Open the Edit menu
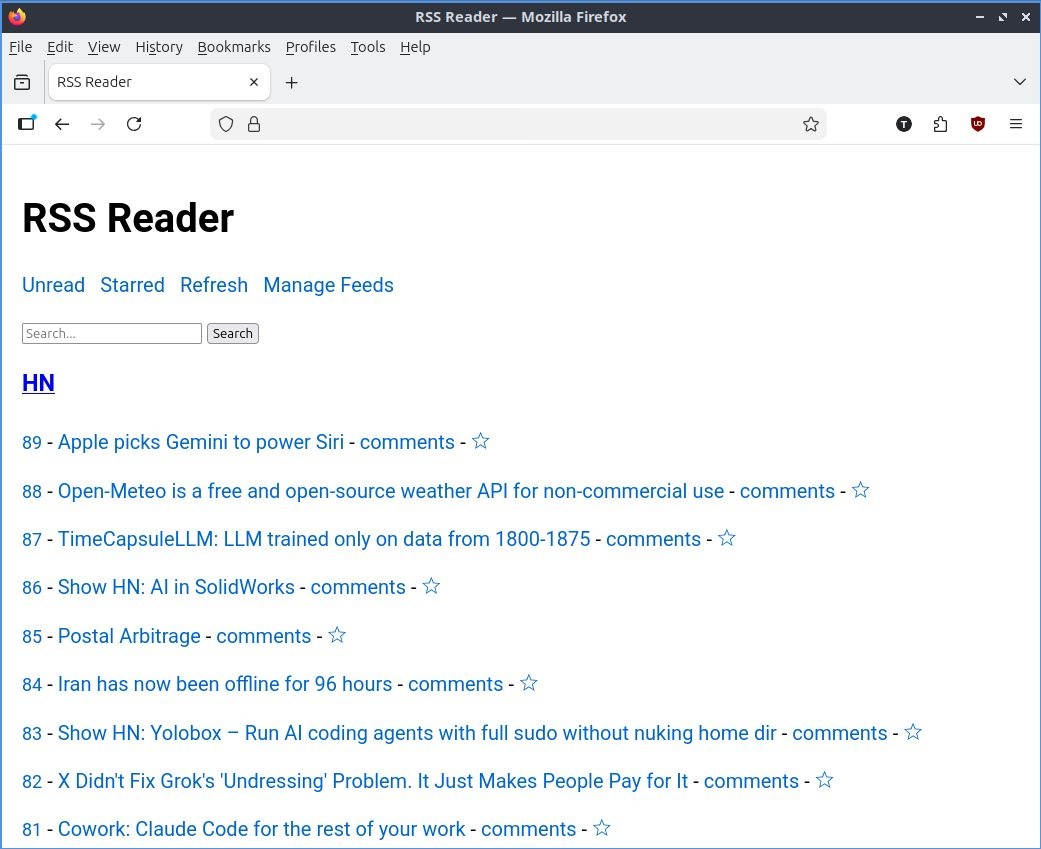The height and width of the screenshot is (849, 1041). coord(60,47)
